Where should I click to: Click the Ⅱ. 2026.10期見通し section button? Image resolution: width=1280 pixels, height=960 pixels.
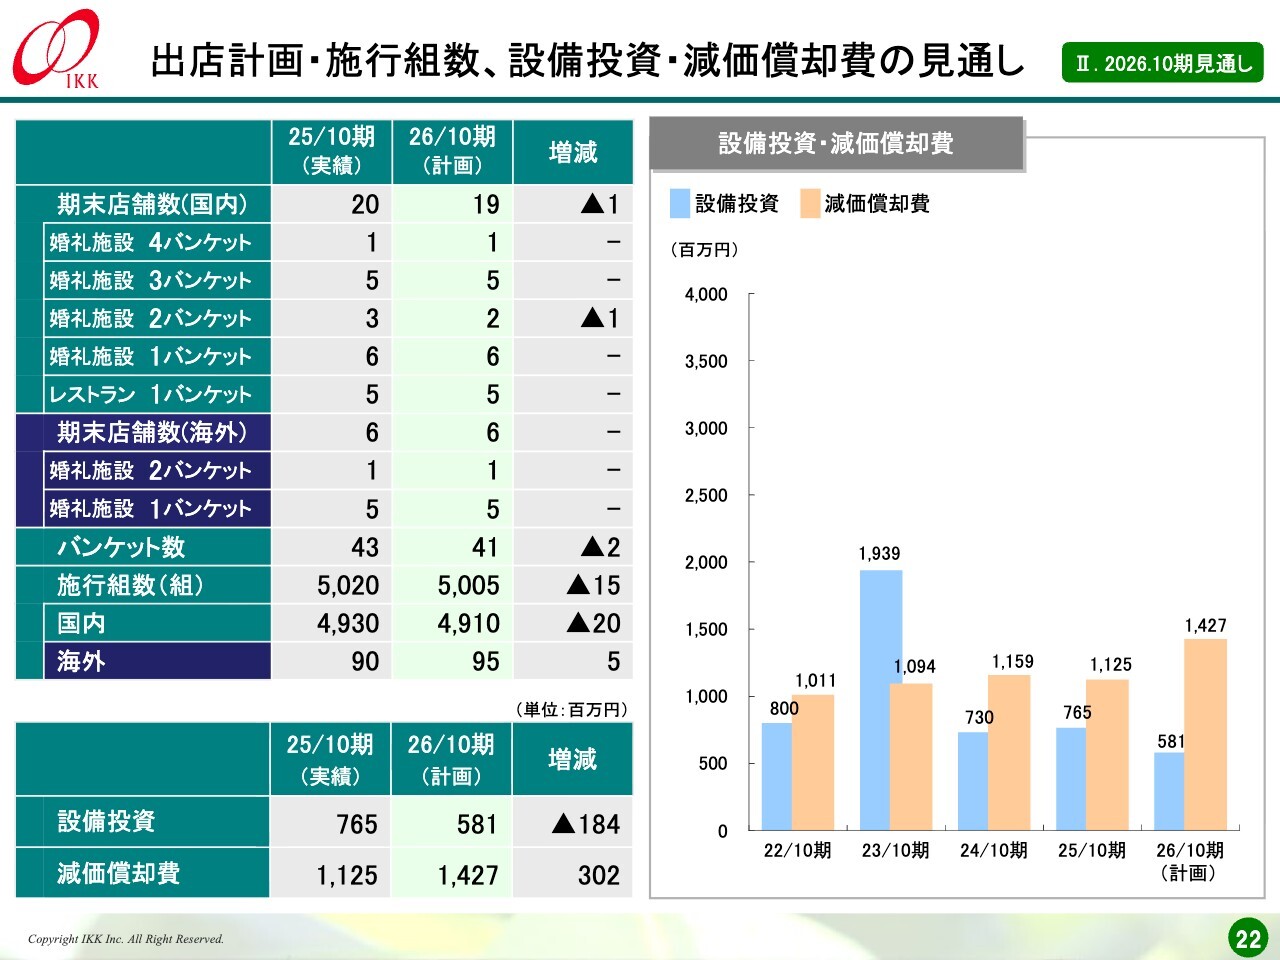pos(1162,63)
